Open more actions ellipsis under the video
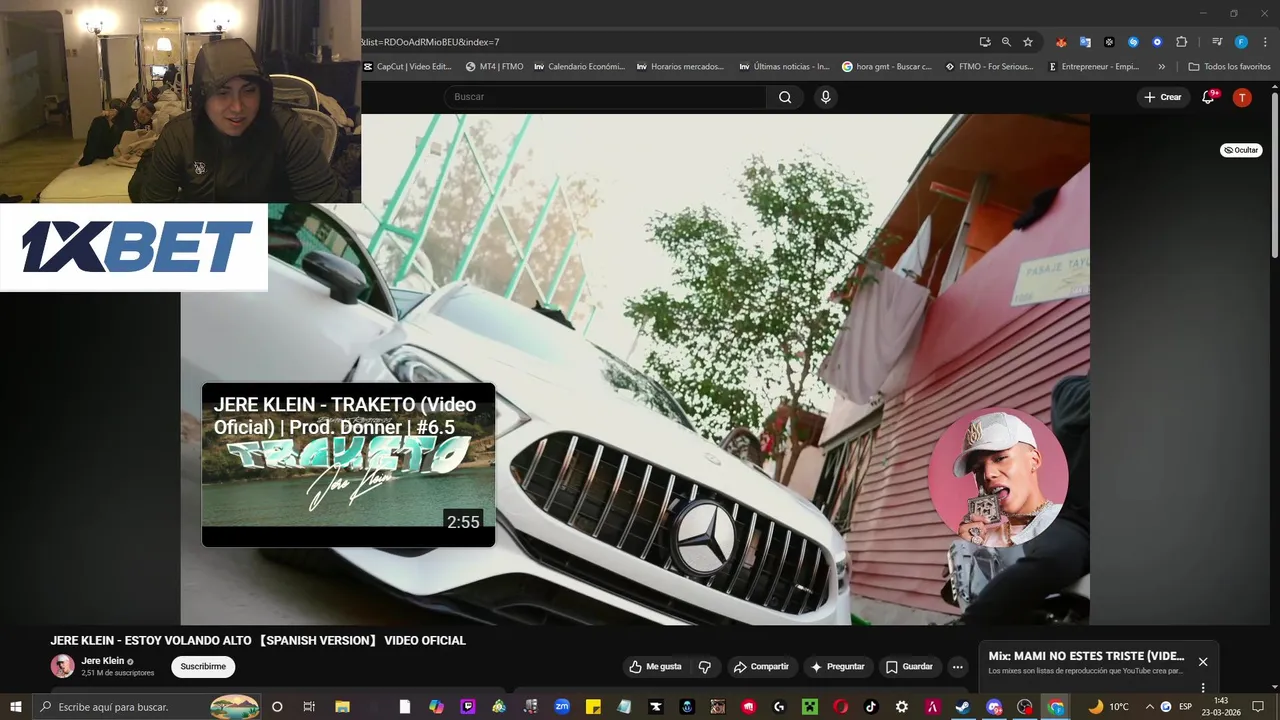Viewport: 1280px width, 720px height. coord(957,667)
